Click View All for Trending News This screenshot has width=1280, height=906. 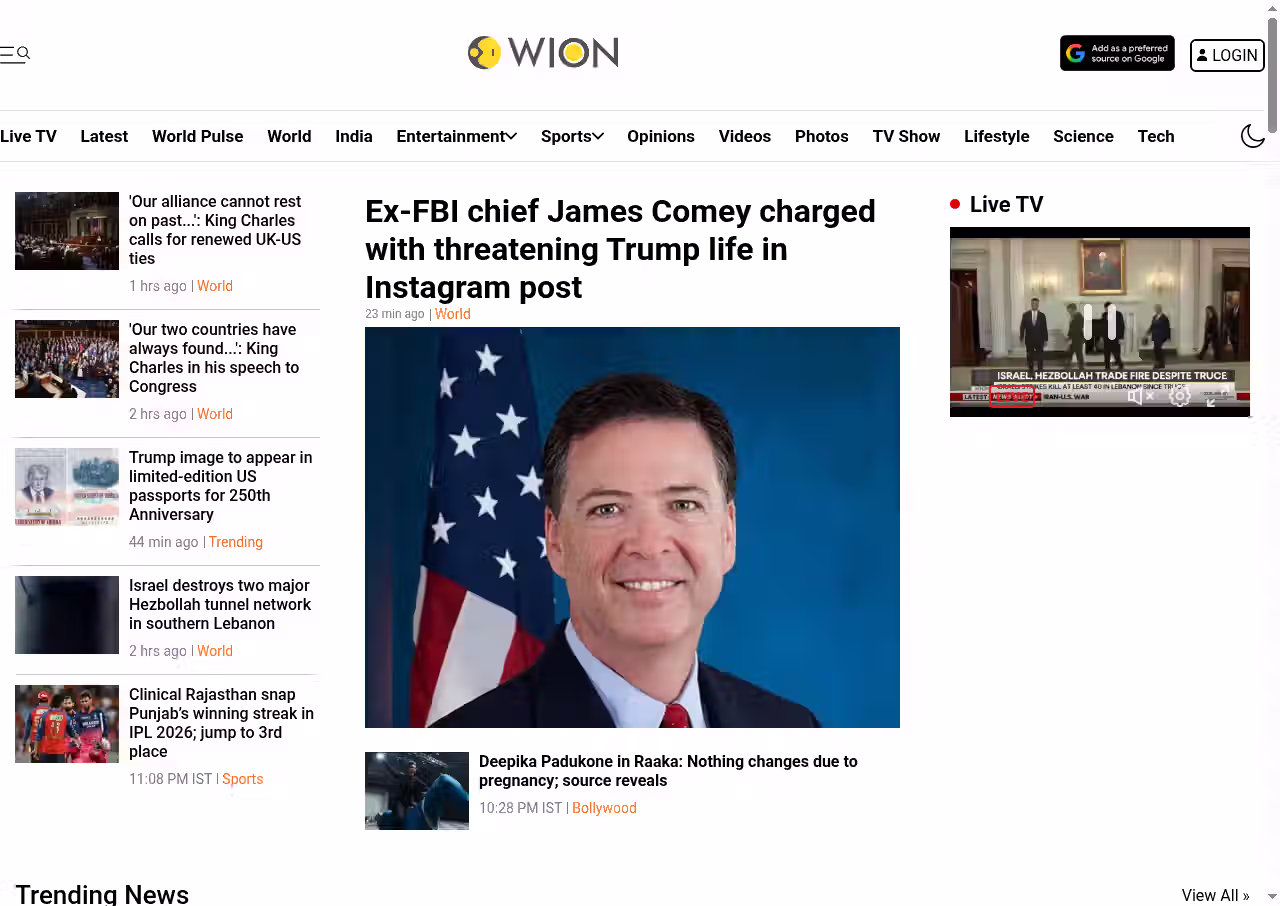[1215, 895]
